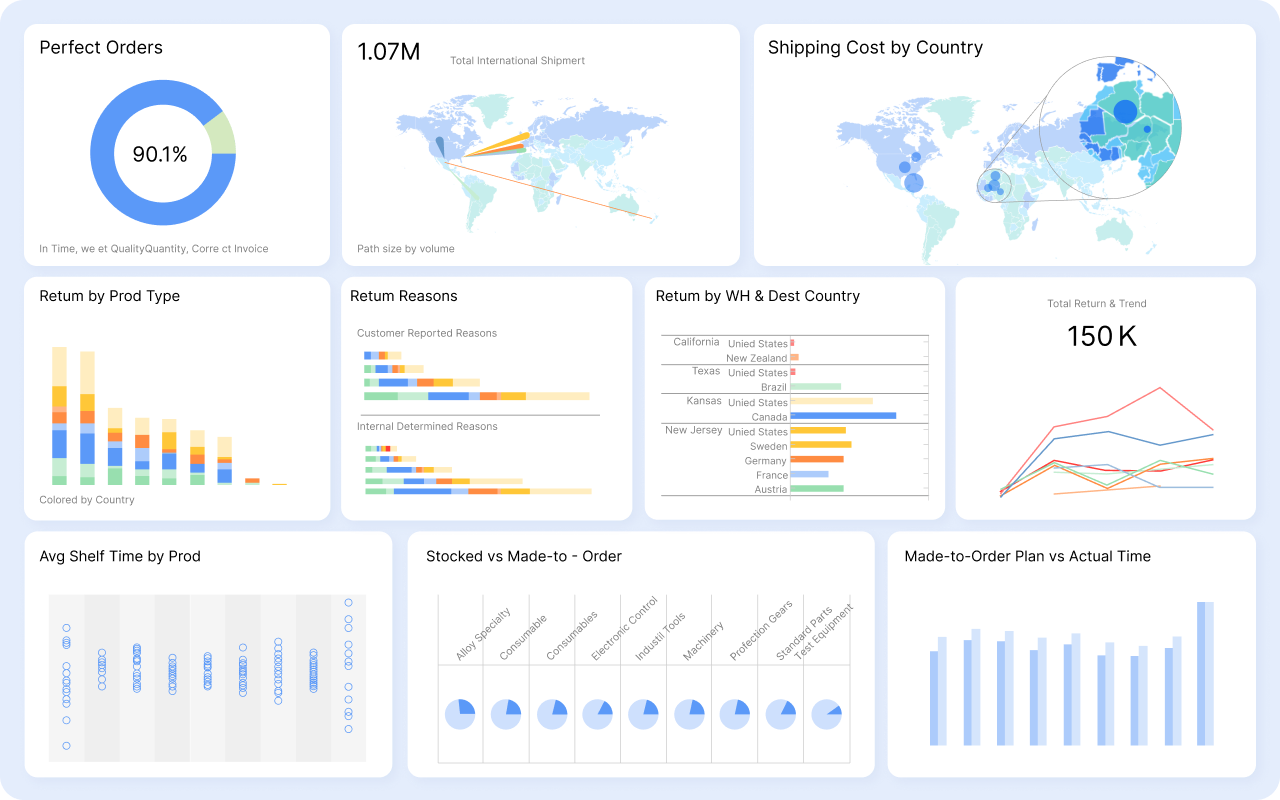Click the "Return by WH & Dest Country" title

click(x=758, y=296)
